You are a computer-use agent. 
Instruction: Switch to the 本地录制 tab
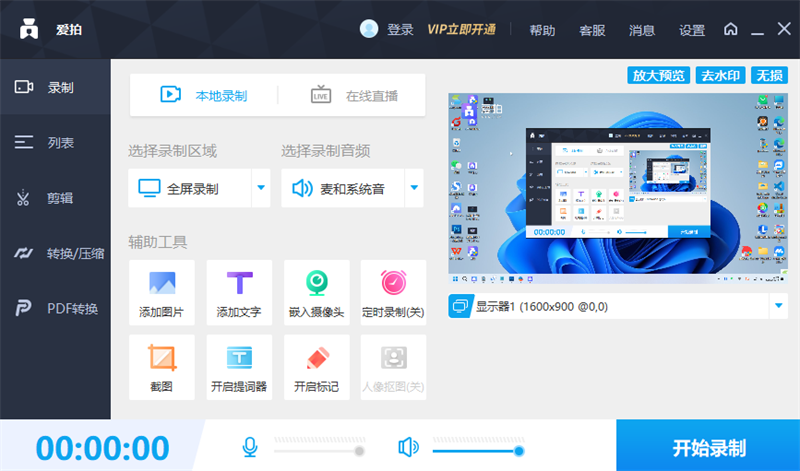click(x=204, y=95)
